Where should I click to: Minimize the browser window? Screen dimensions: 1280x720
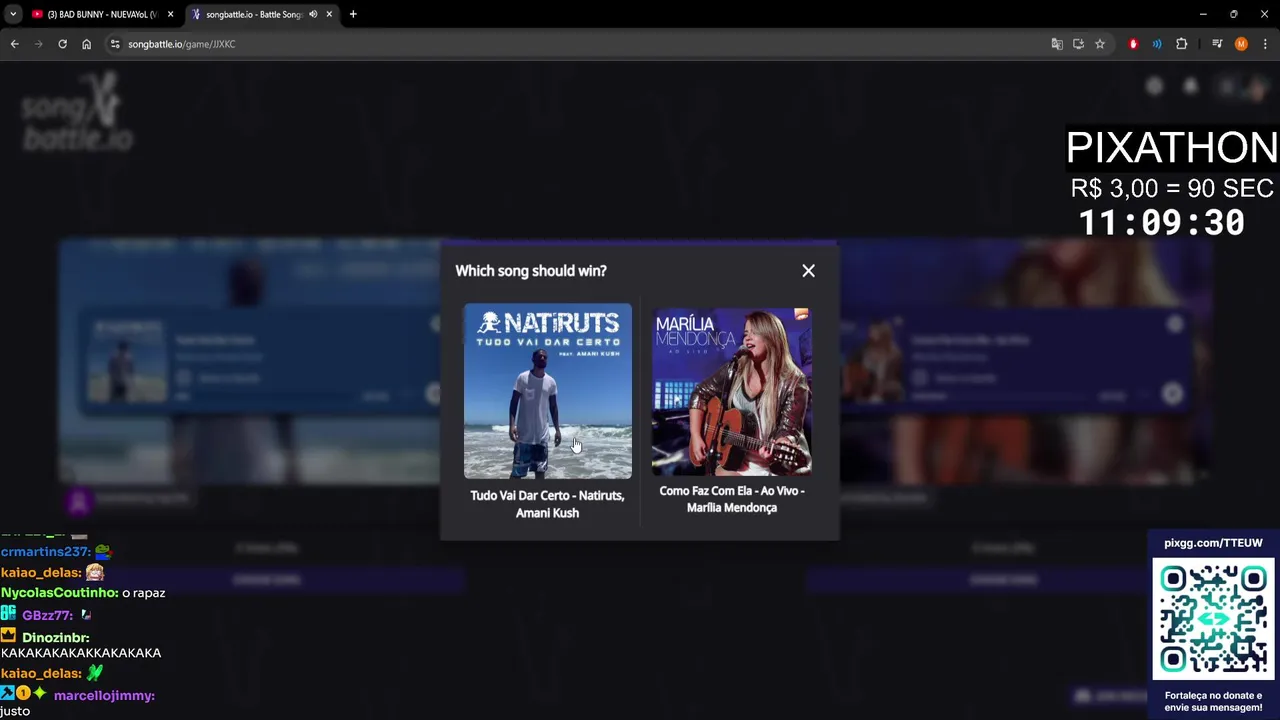1203,14
